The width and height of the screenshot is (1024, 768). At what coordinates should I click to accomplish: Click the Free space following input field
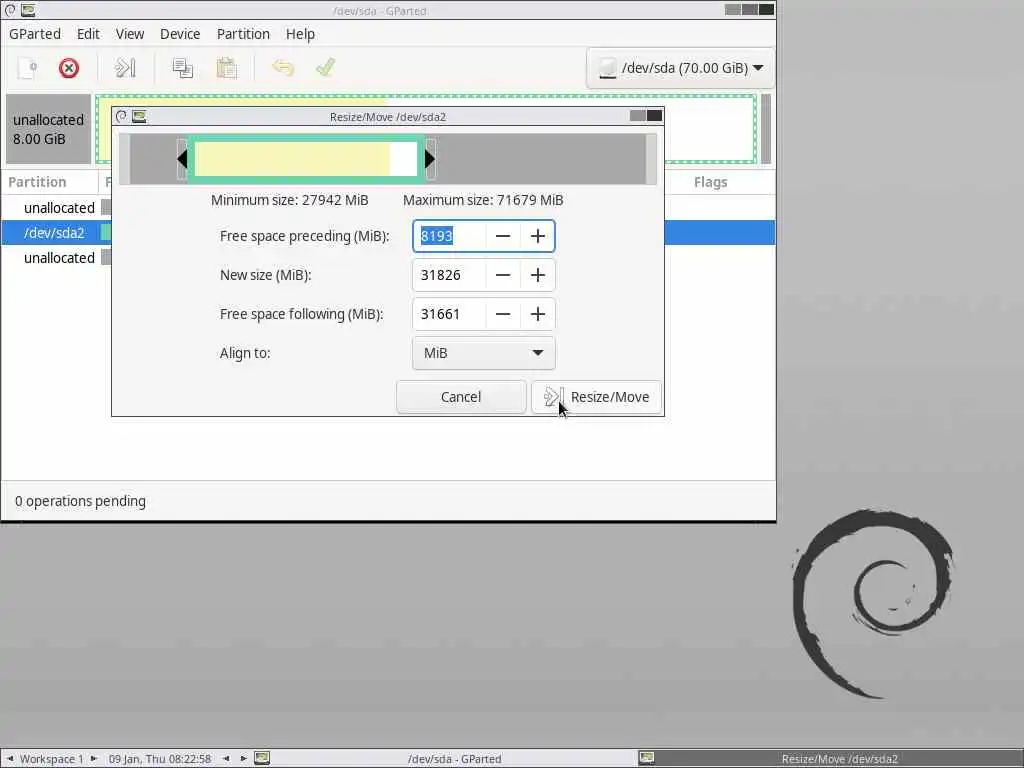(449, 314)
